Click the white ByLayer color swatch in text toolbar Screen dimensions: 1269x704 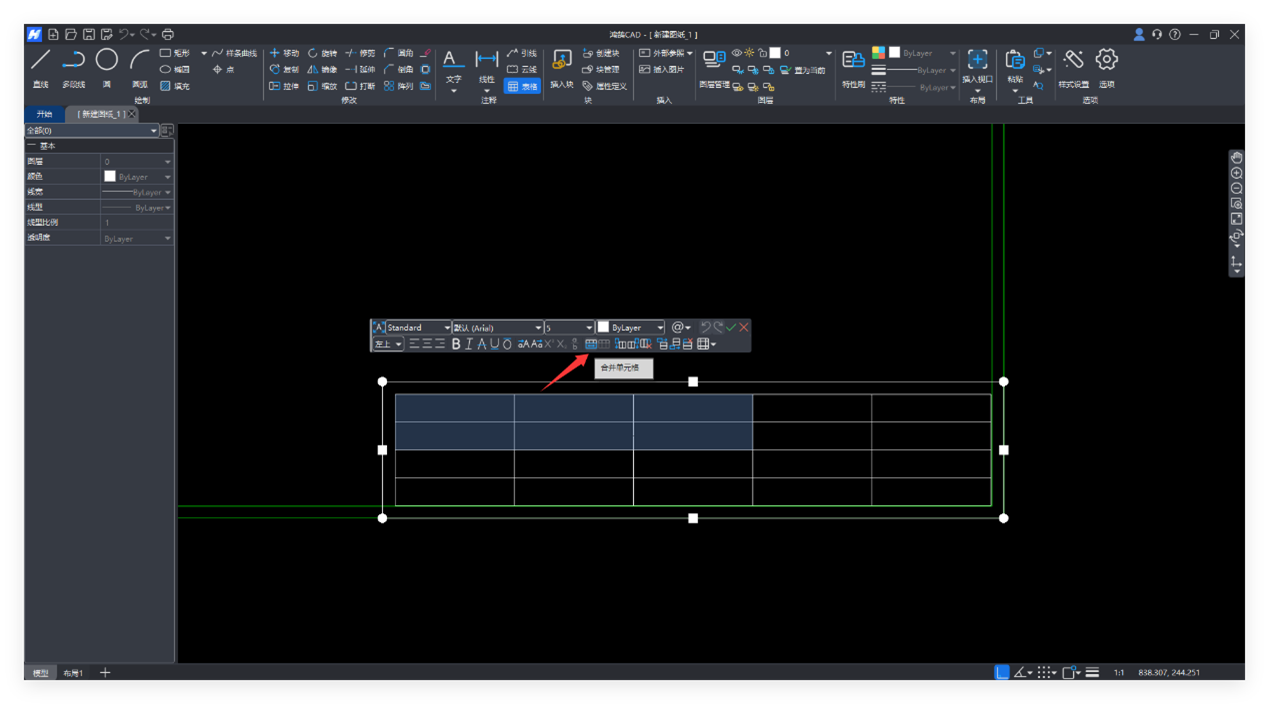603,327
